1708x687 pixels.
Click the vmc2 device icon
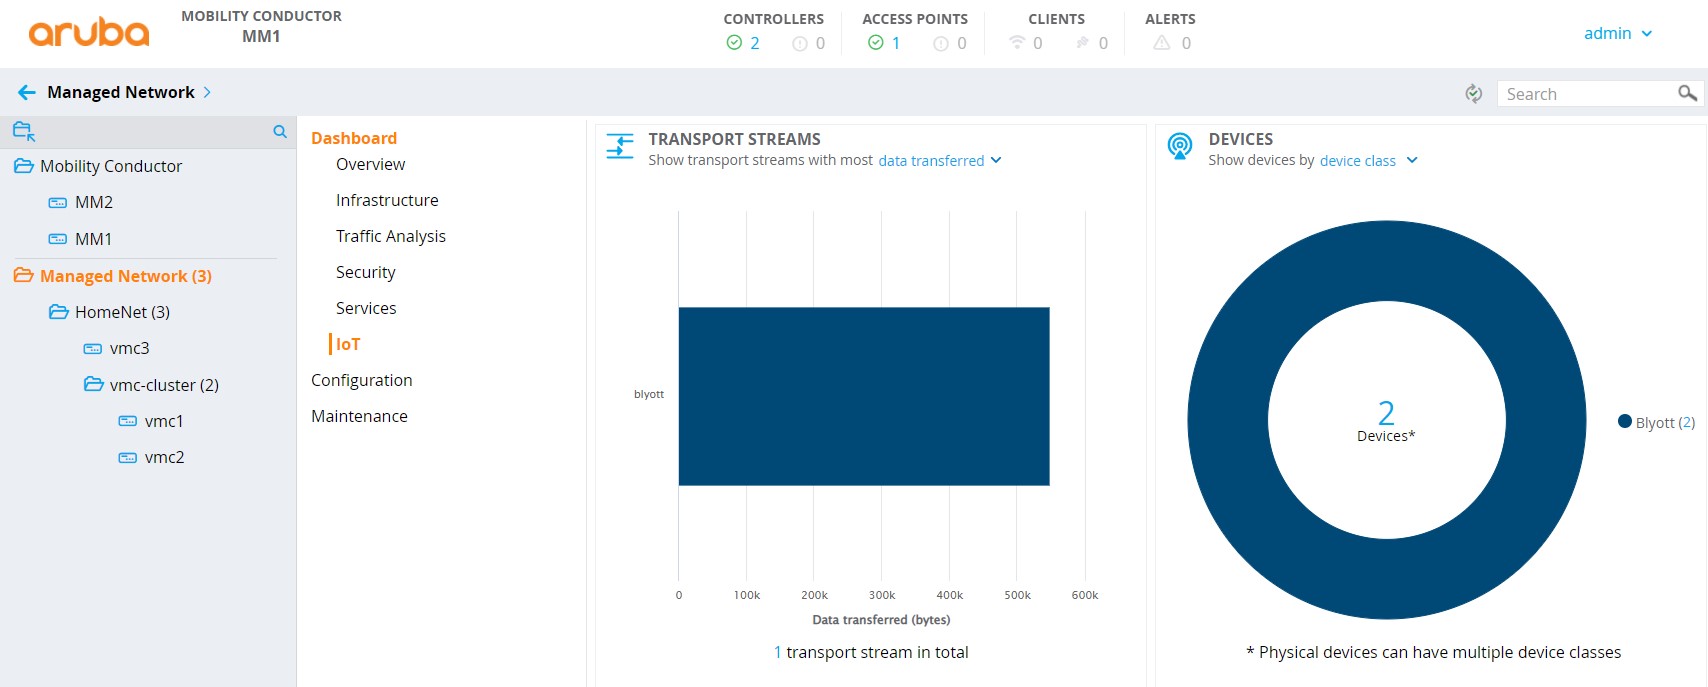[x=128, y=457]
